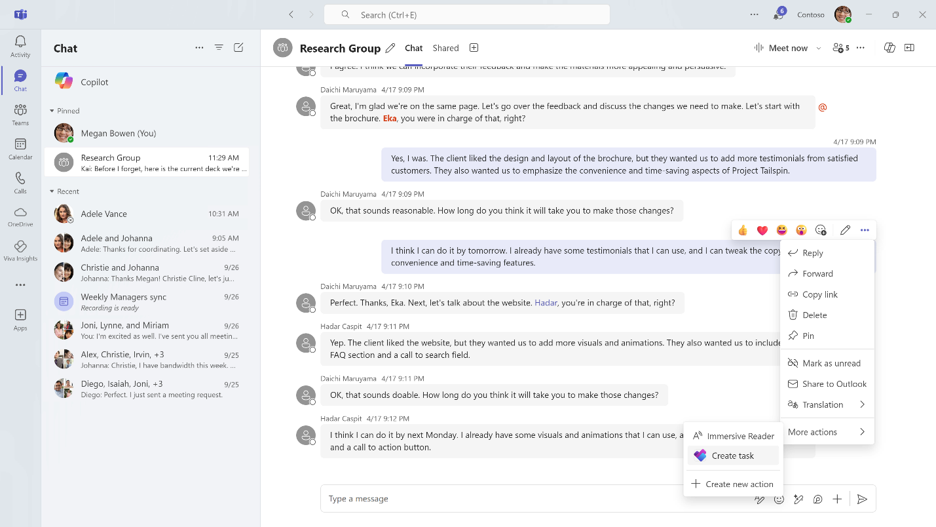
Task: Select Create task from the menu
Action: (x=733, y=456)
